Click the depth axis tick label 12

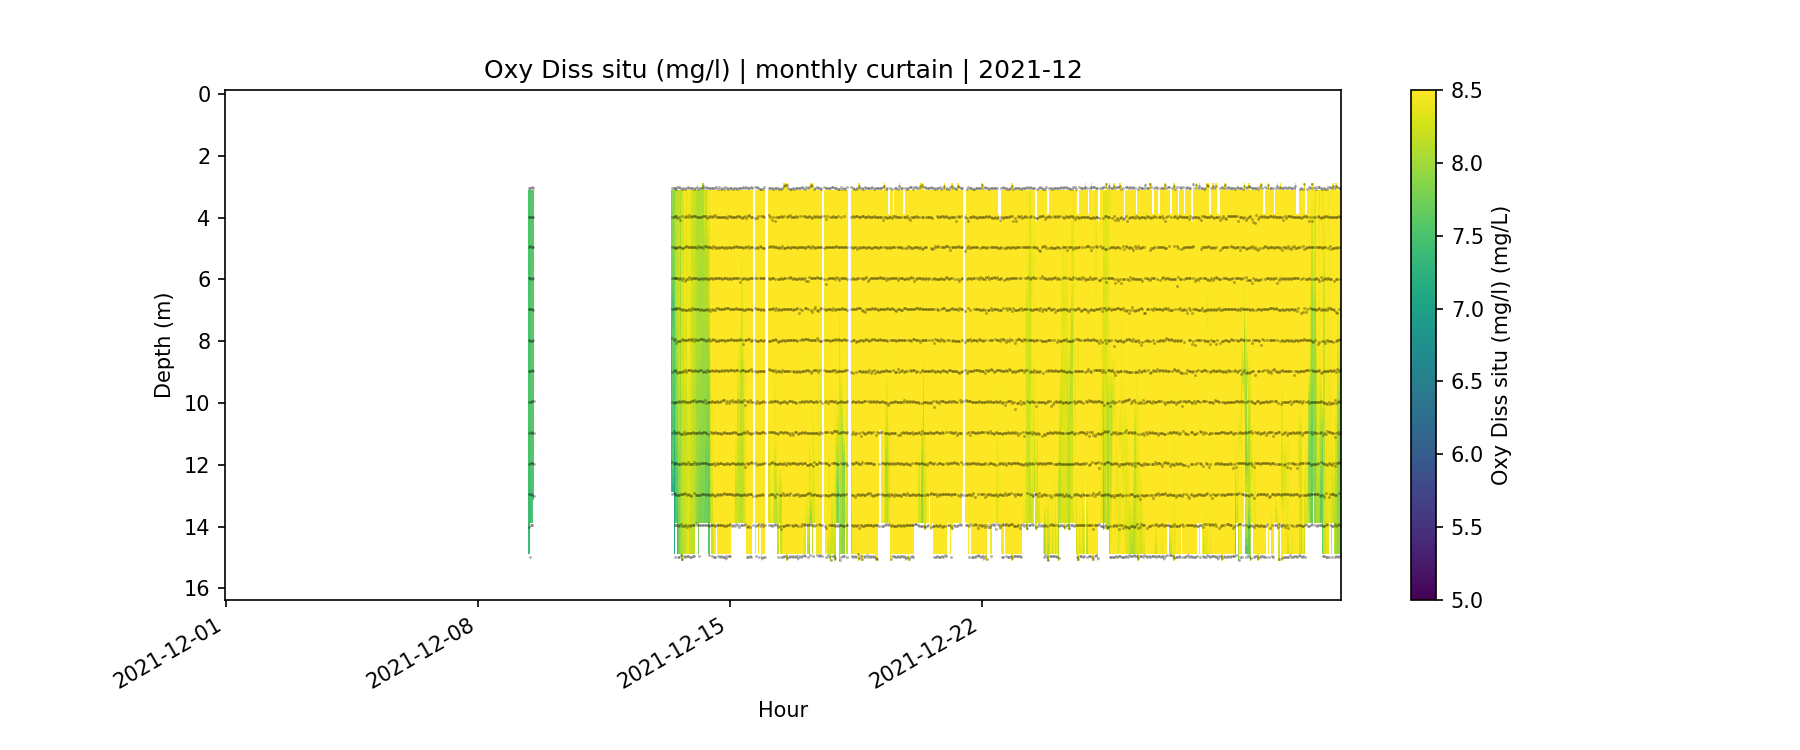pyautogui.click(x=199, y=465)
